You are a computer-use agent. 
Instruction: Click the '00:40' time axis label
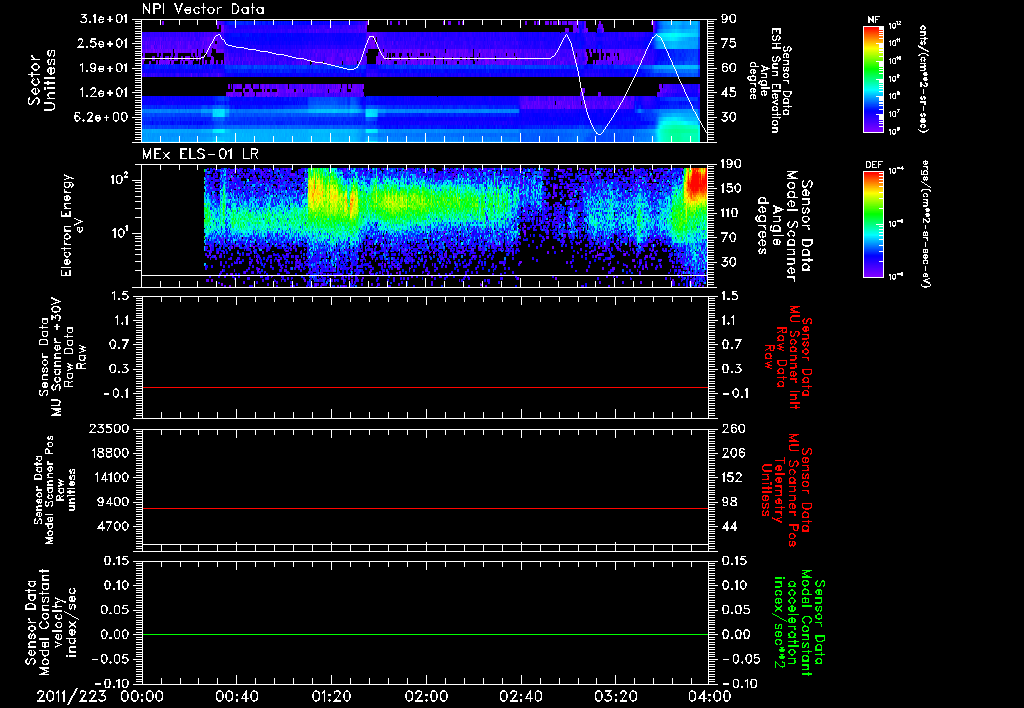tap(236, 696)
